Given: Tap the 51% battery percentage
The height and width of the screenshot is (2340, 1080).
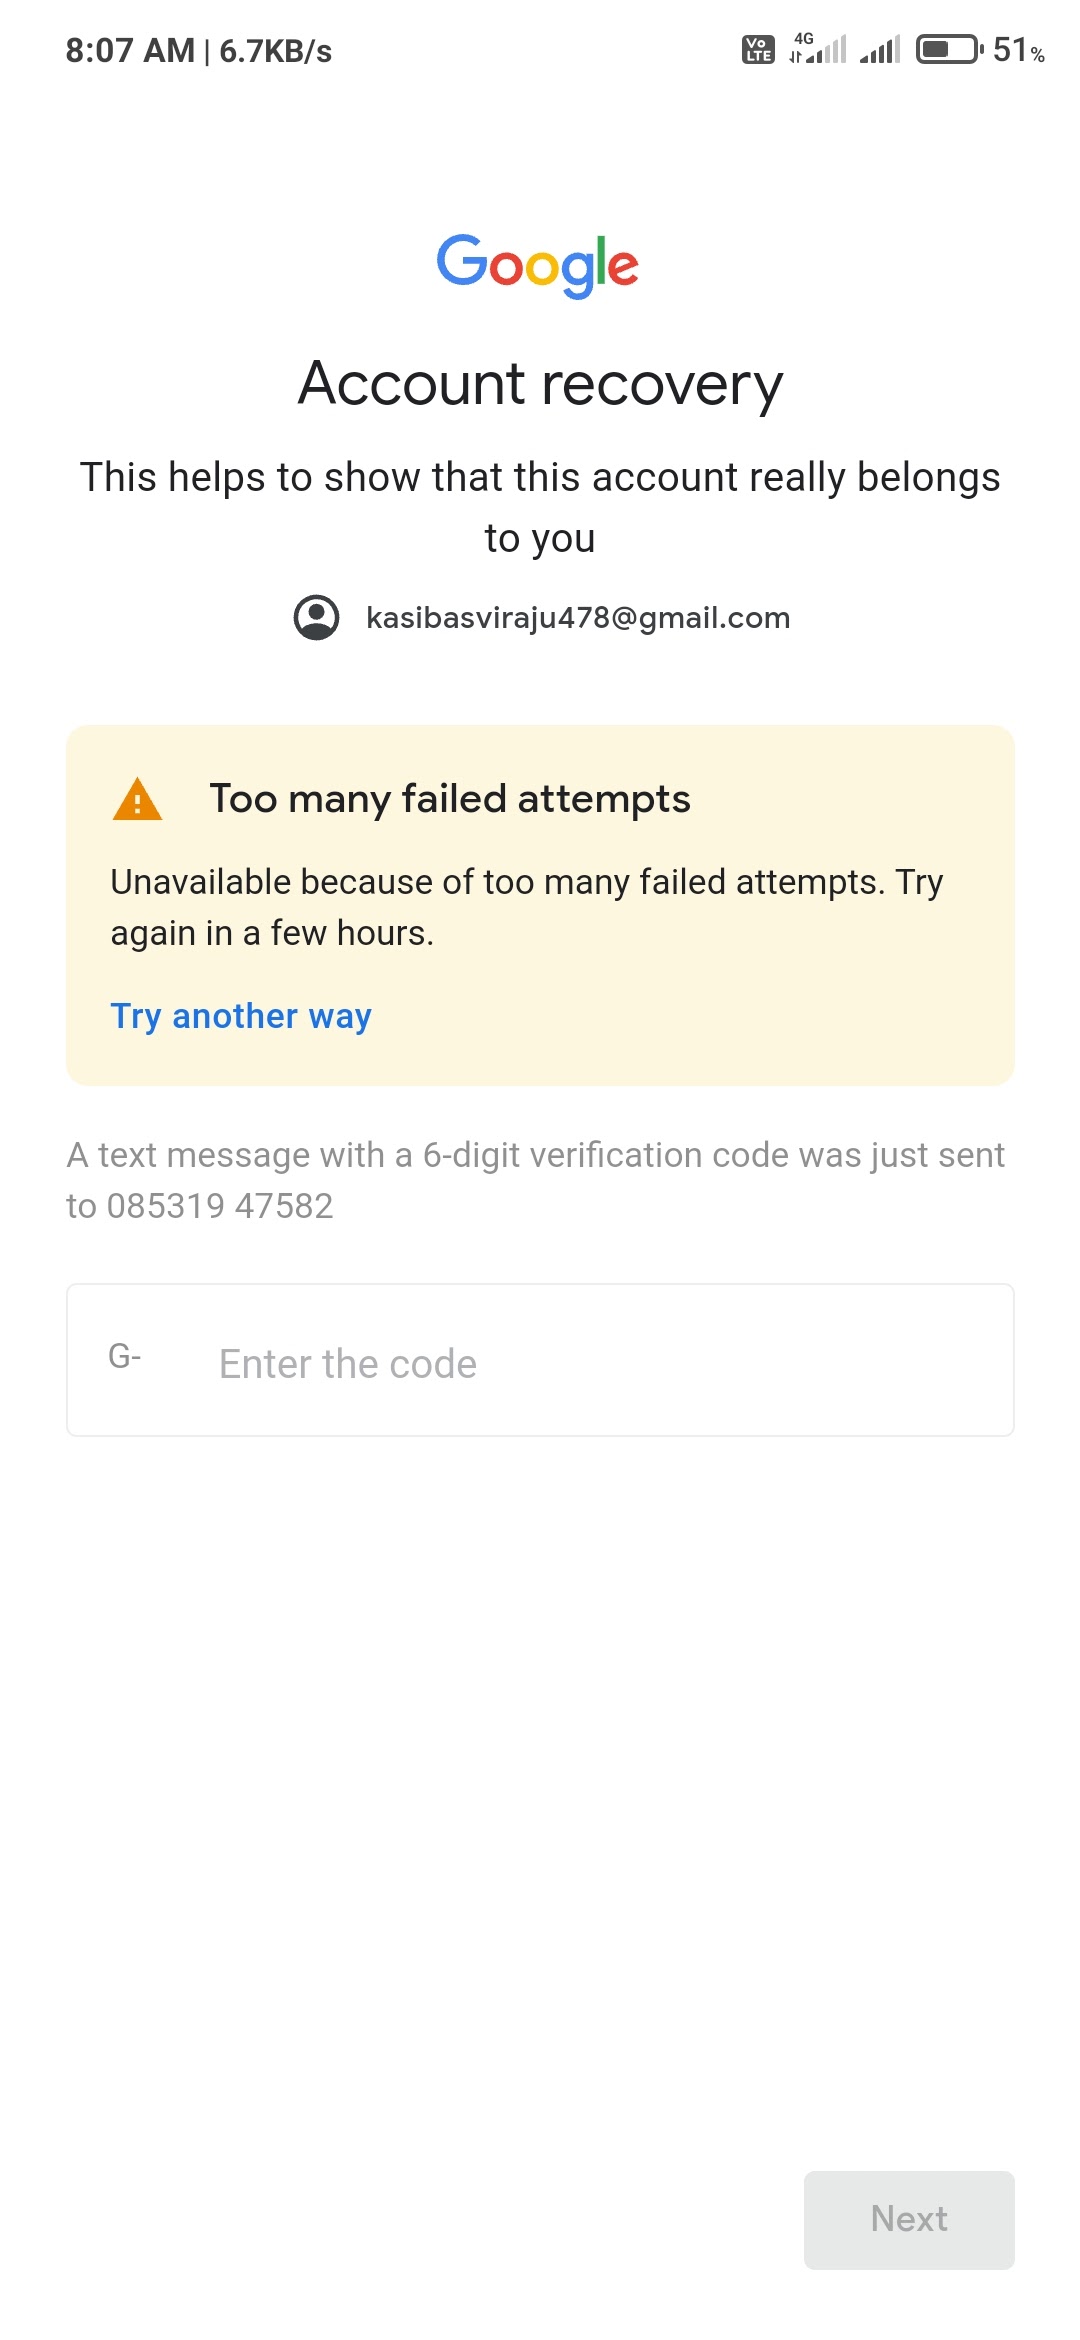Looking at the screenshot, I should pos(1019,50).
